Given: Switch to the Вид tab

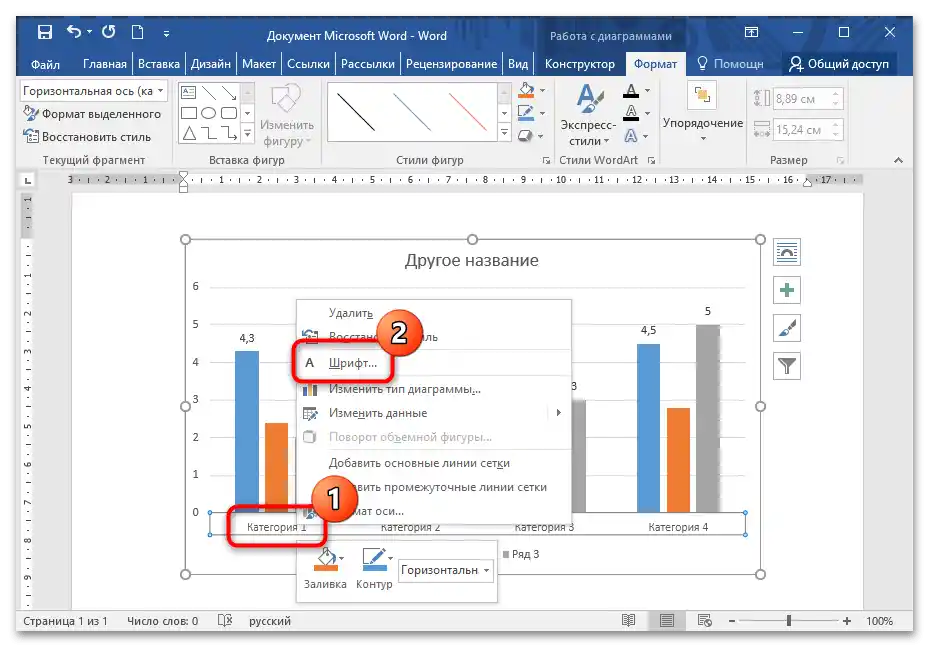Looking at the screenshot, I should [x=518, y=64].
